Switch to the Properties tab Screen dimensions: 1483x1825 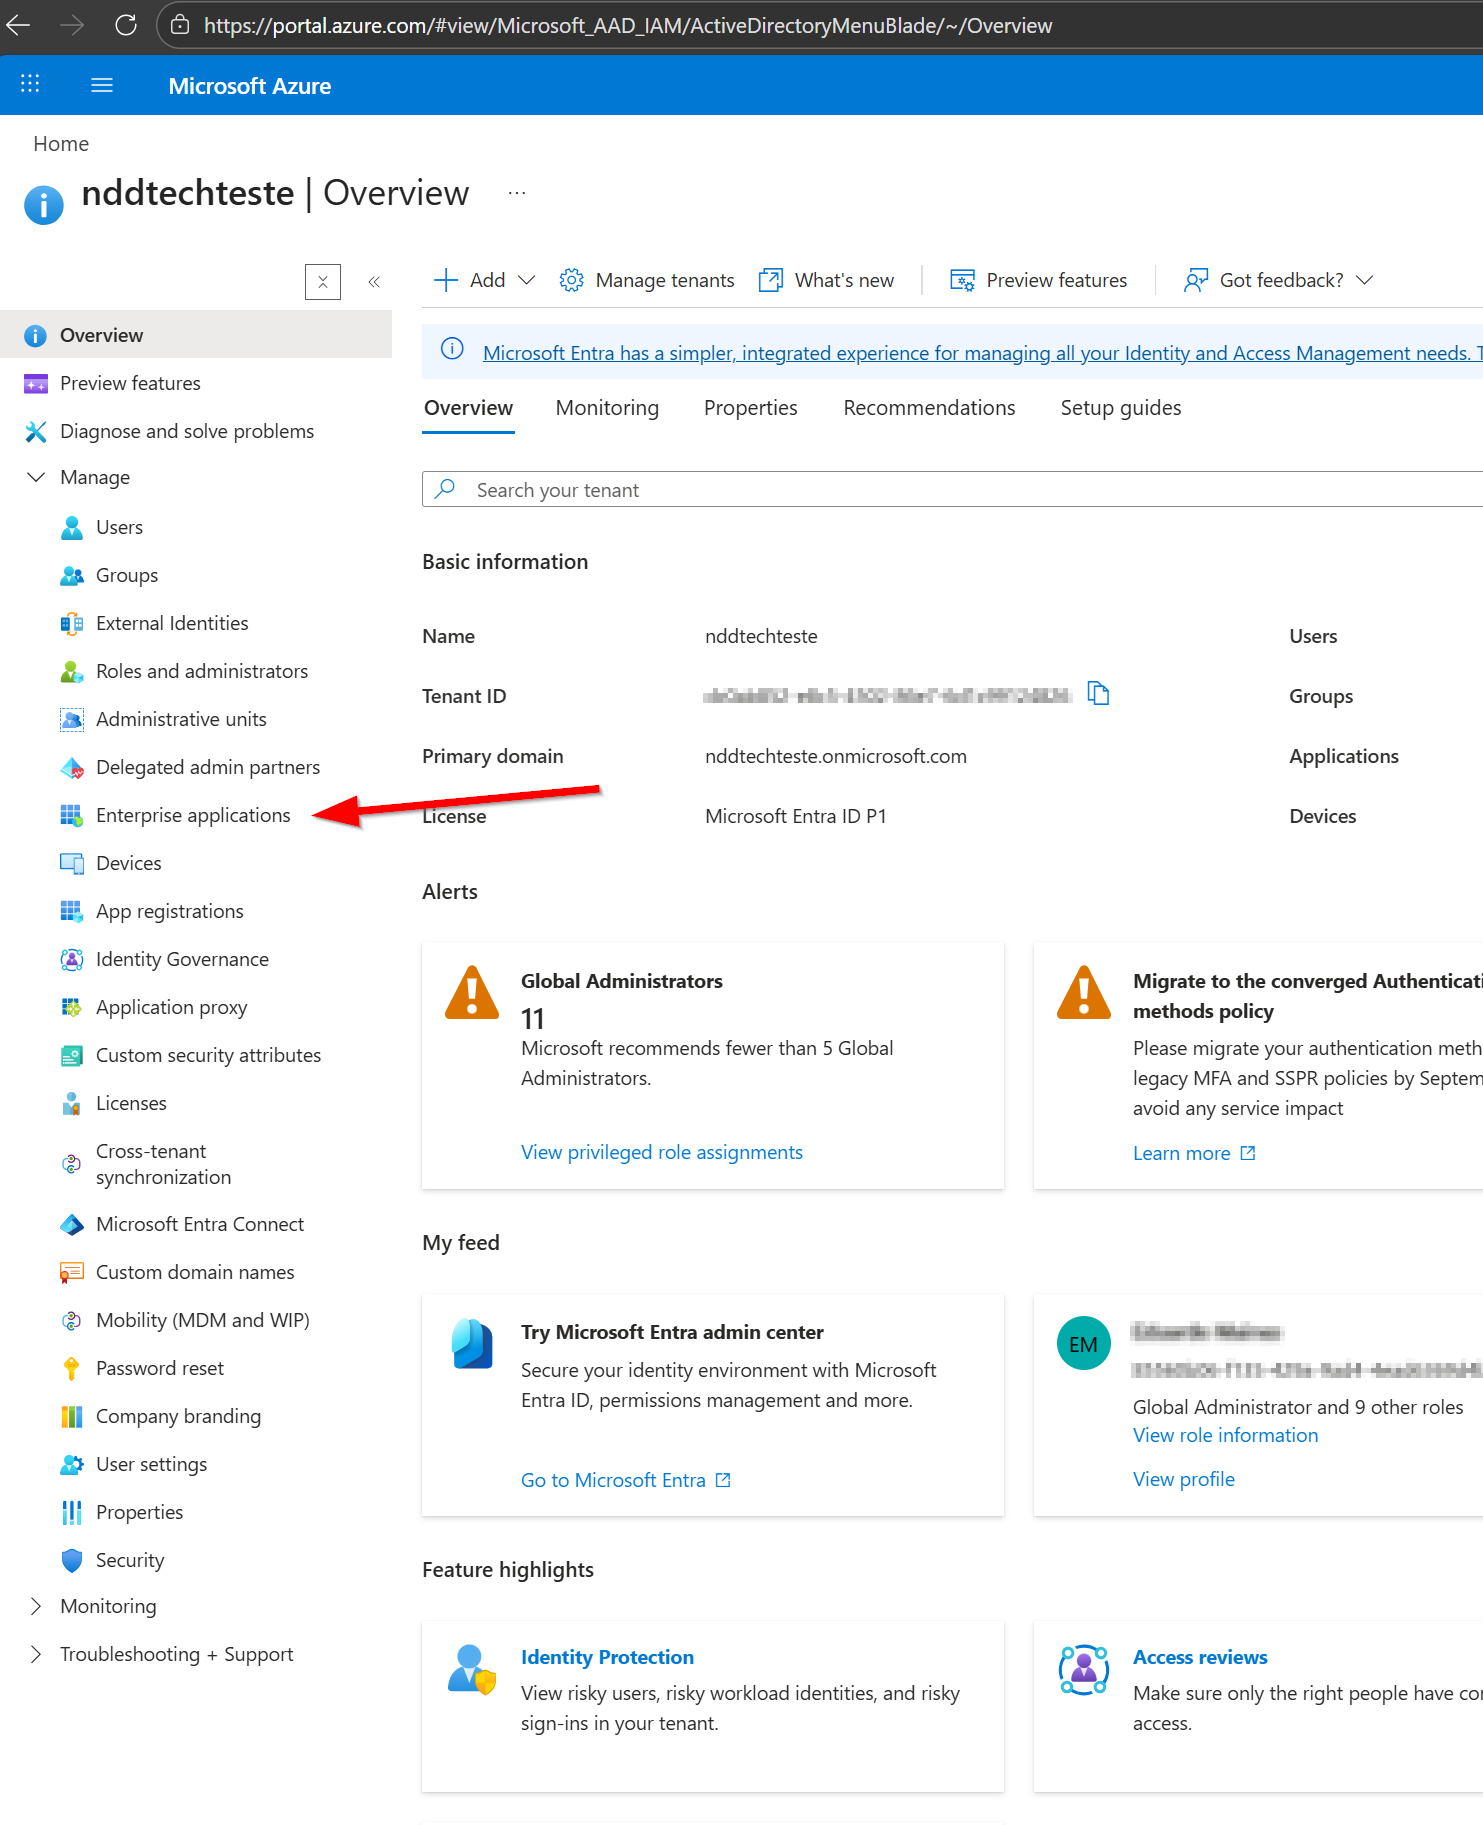tap(750, 408)
